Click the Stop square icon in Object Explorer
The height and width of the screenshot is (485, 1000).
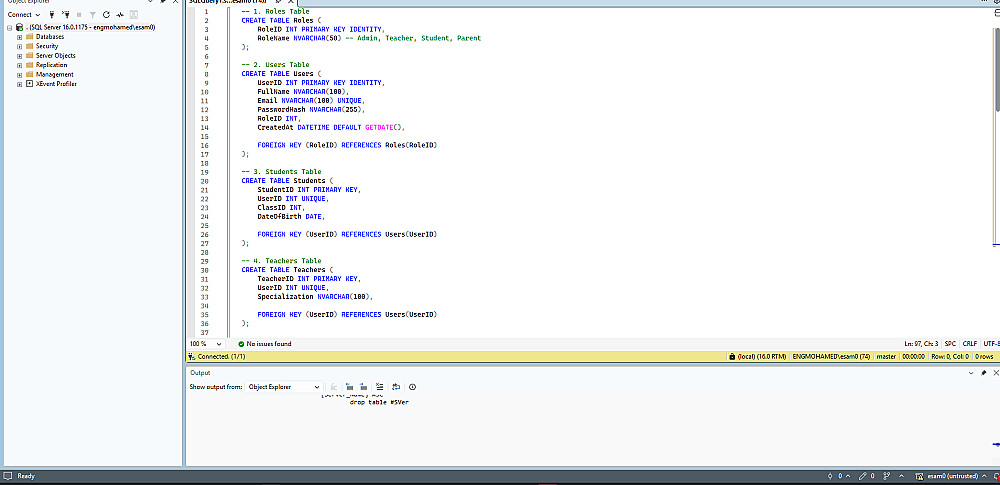pos(79,14)
